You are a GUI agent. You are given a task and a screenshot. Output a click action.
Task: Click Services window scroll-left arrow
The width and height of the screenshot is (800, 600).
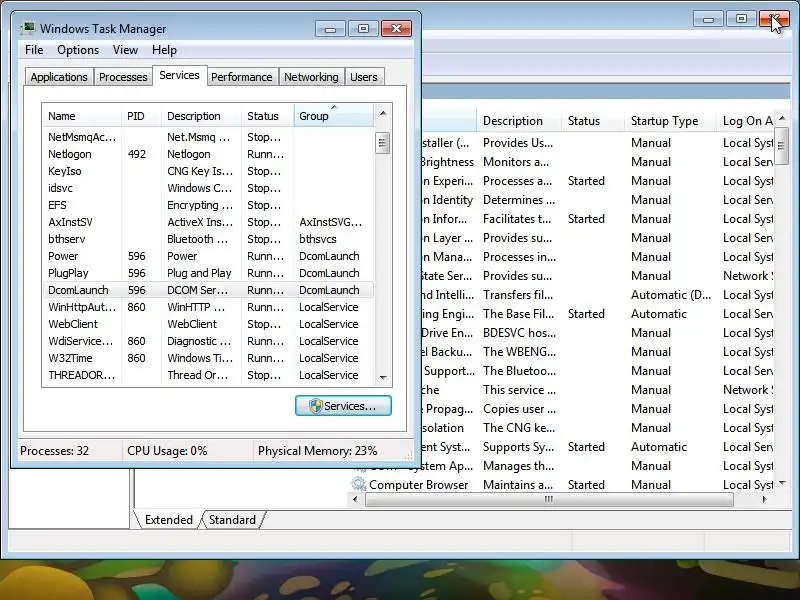pos(356,499)
